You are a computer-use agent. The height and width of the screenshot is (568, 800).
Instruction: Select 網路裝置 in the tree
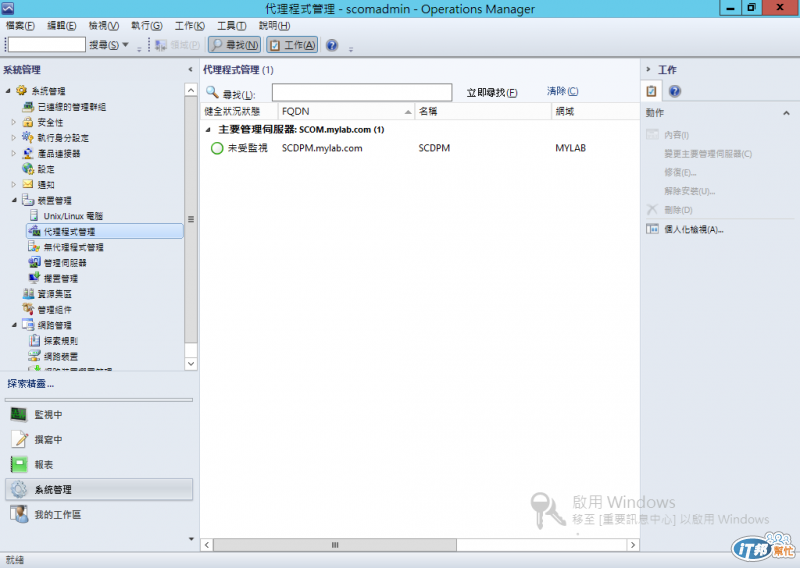pos(61,356)
